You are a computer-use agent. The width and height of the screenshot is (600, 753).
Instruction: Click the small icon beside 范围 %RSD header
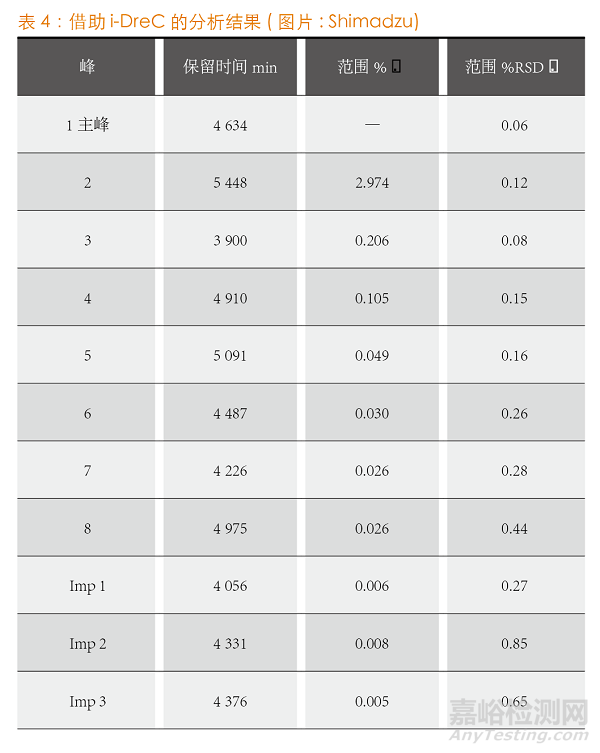coord(554,67)
